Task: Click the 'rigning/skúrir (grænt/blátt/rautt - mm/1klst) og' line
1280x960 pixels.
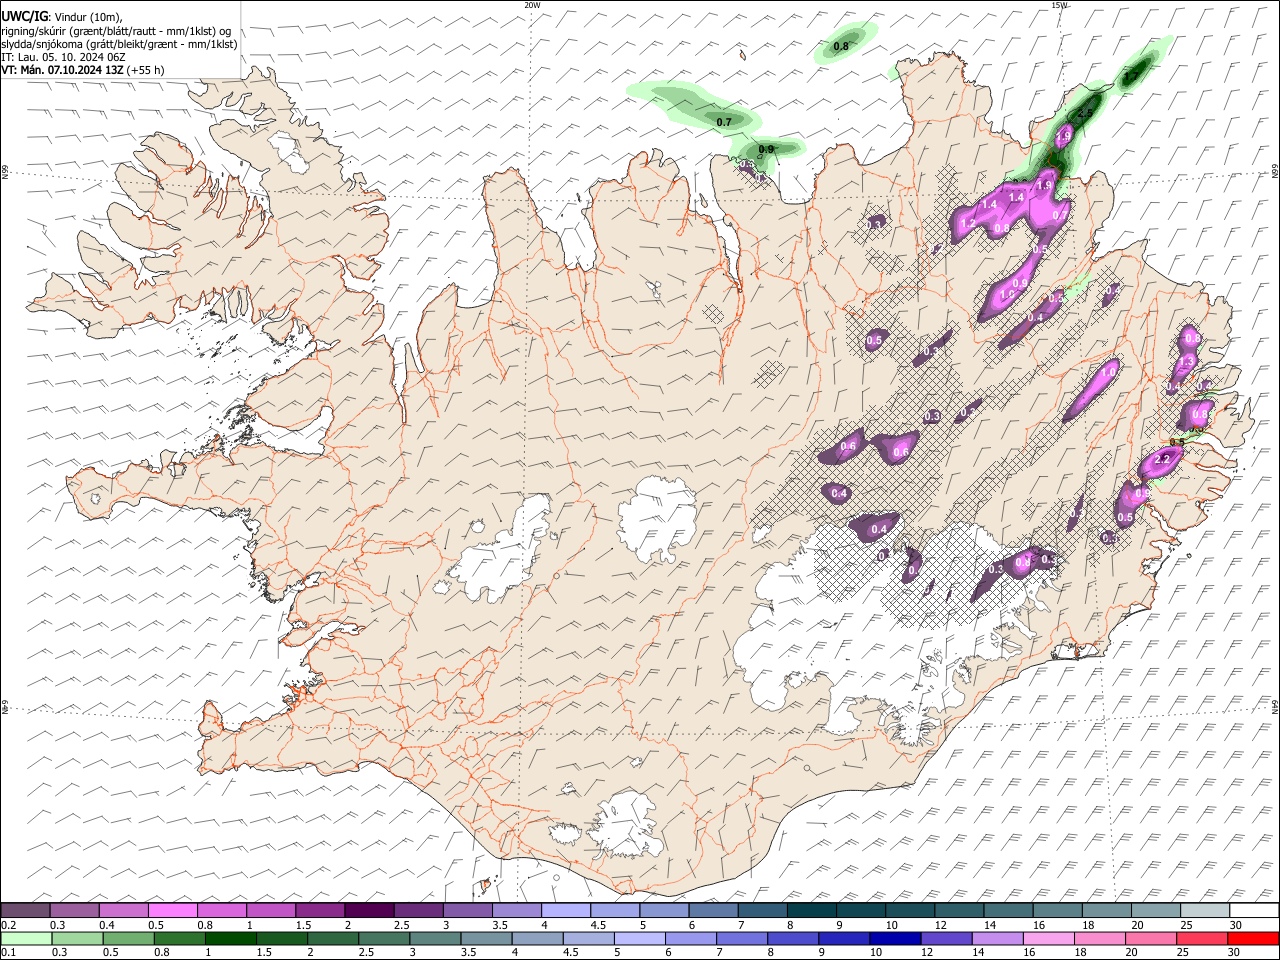Action: [x=116, y=31]
